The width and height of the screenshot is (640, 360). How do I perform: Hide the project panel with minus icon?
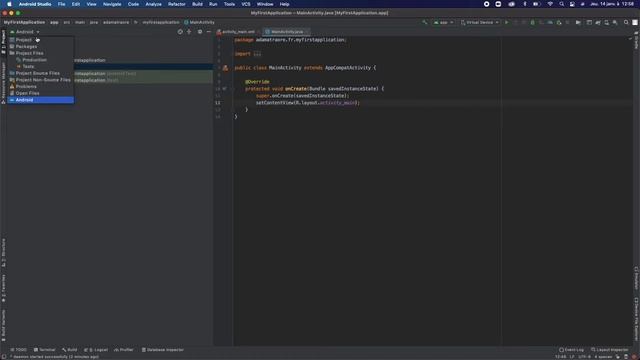(x=209, y=31)
